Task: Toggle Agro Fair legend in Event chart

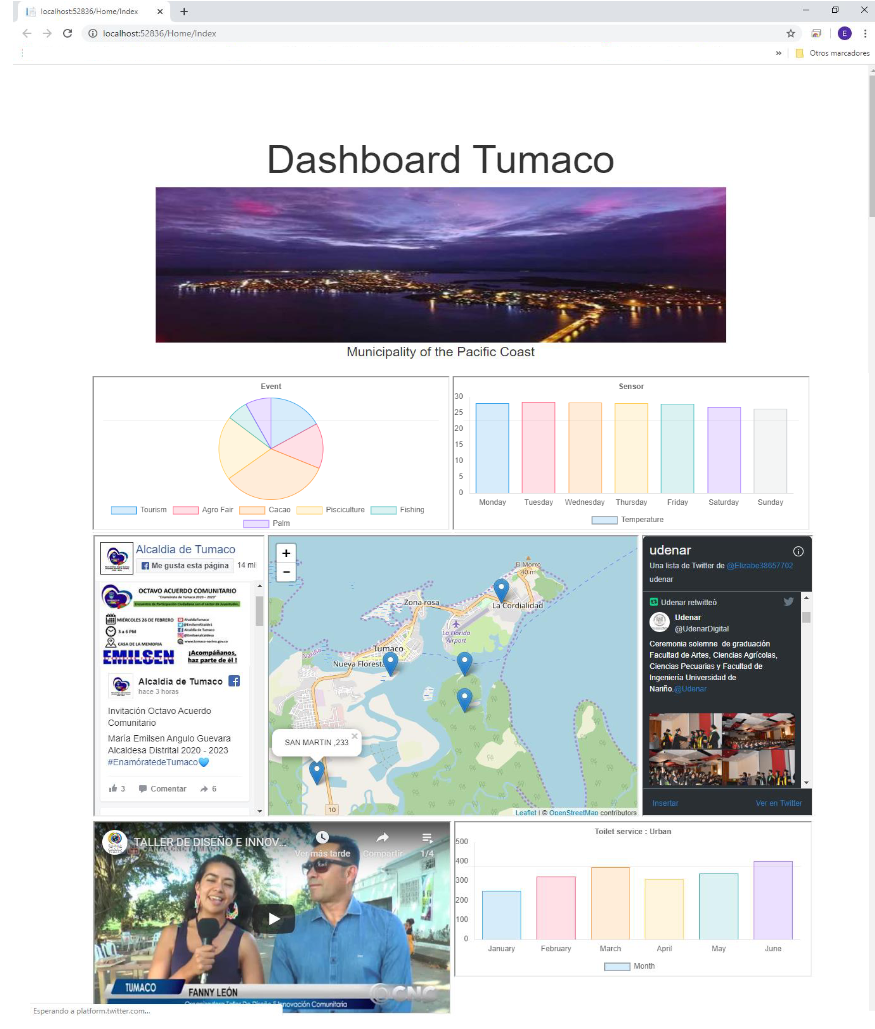Action: coord(203,510)
